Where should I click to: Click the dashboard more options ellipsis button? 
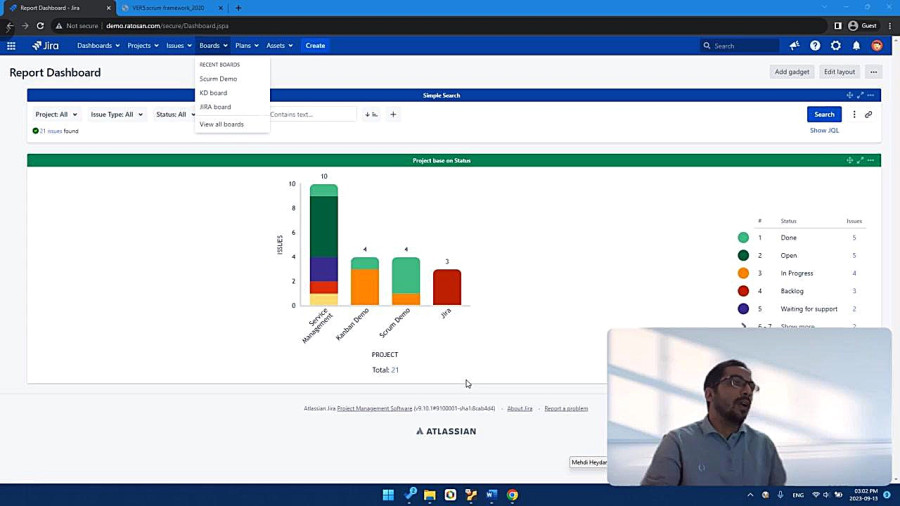(874, 72)
